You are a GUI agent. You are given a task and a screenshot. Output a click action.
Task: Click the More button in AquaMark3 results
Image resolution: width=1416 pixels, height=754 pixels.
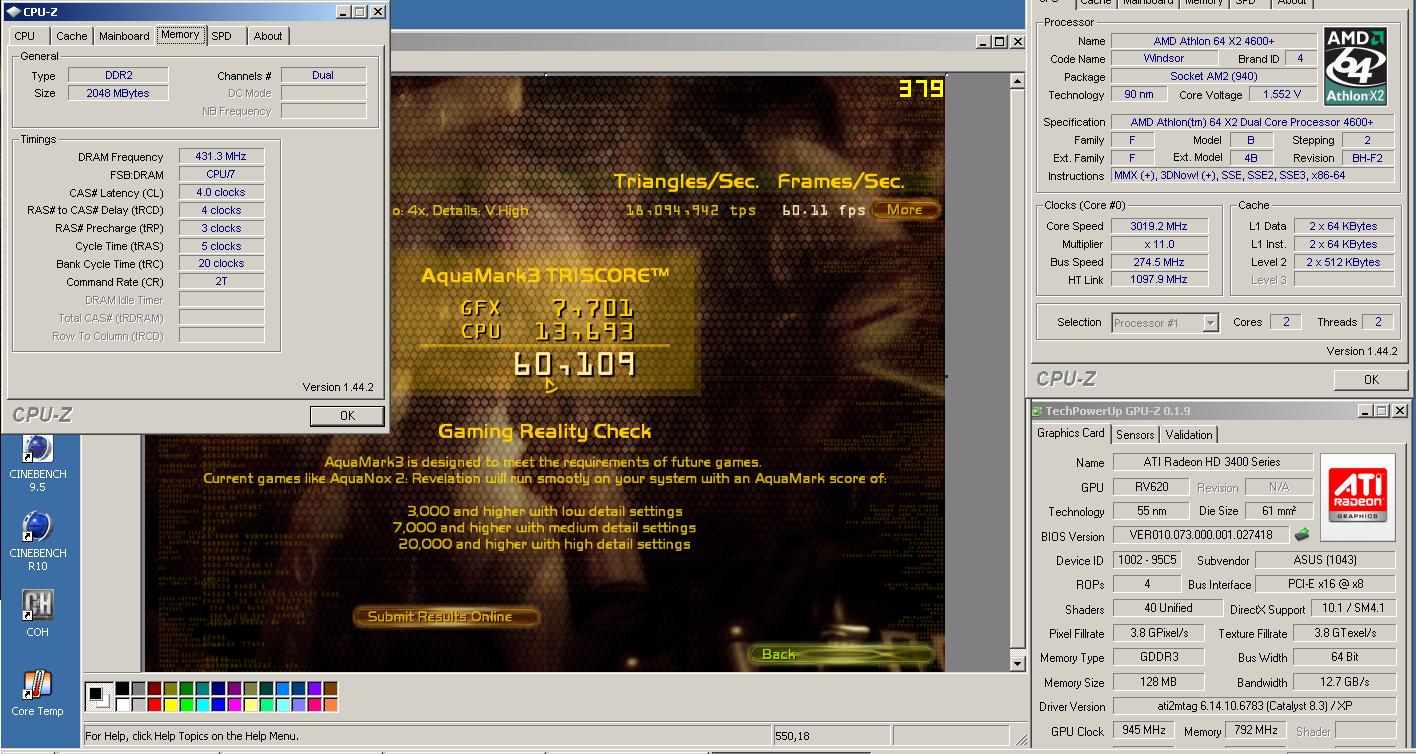(x=905, y=209)
